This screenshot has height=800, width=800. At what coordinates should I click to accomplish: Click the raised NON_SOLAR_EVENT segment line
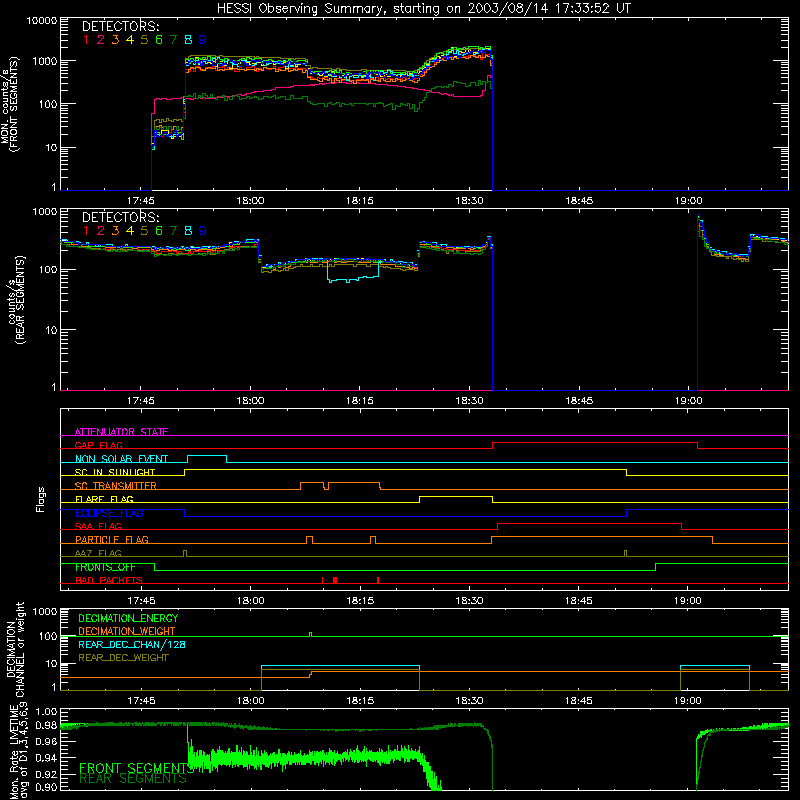tap(207, 456)
